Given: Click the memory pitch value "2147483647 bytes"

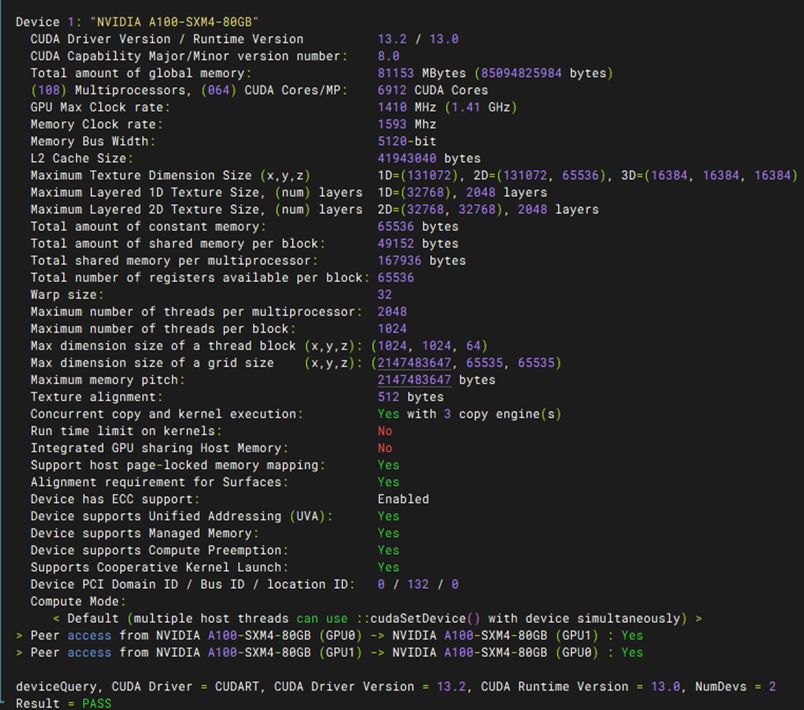Looking at the screenshot, I should click(x=436, y=379).
